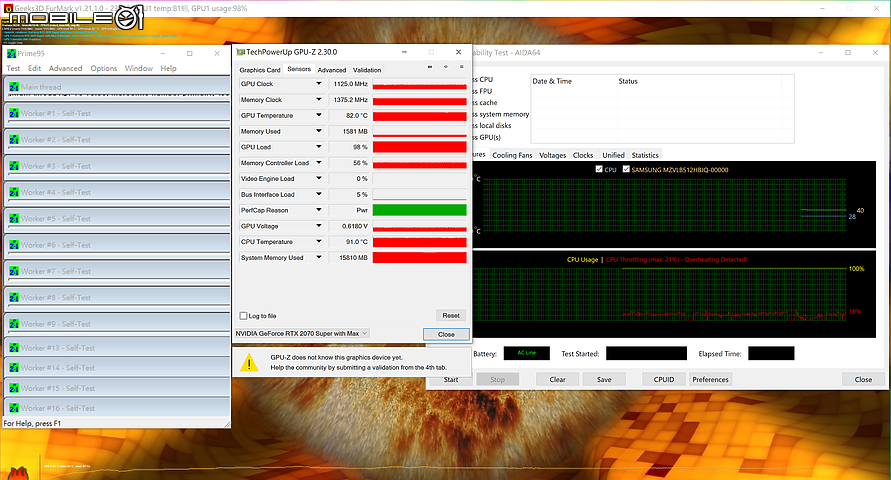The image size is (891, 480).
Task: Click the Worker #16 Self-Test window icon
Action: [x=14, y=408]
